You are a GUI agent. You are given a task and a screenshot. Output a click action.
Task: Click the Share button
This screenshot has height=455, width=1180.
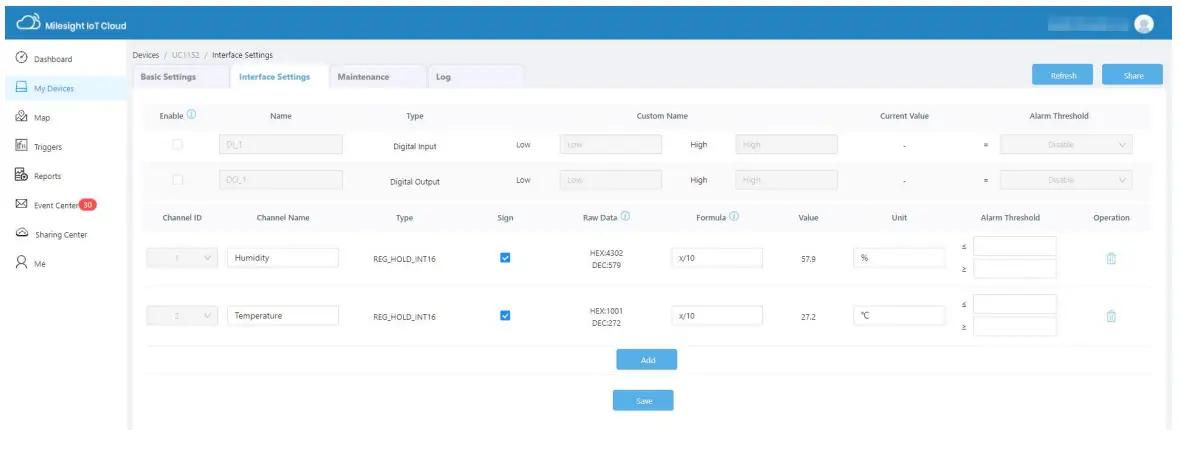coord(1133,74)
